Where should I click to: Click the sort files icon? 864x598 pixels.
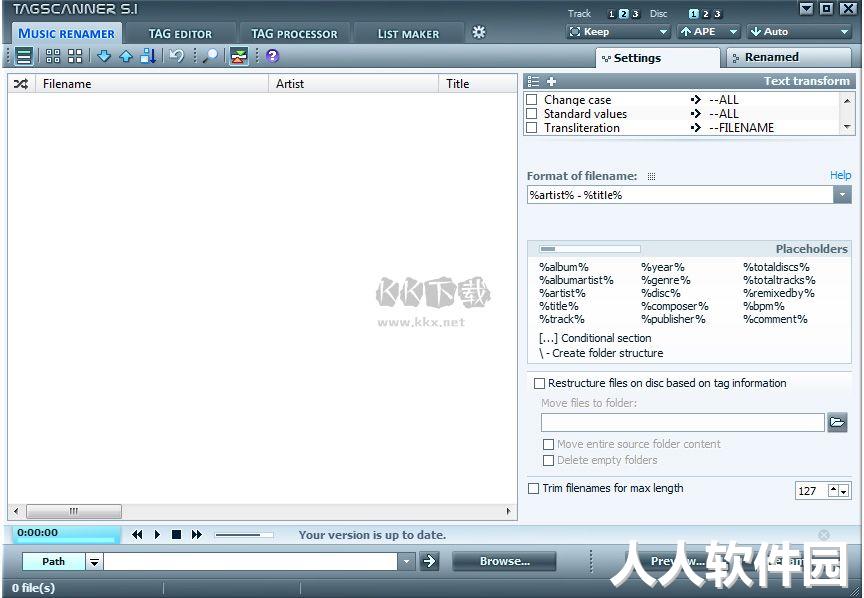148,56
